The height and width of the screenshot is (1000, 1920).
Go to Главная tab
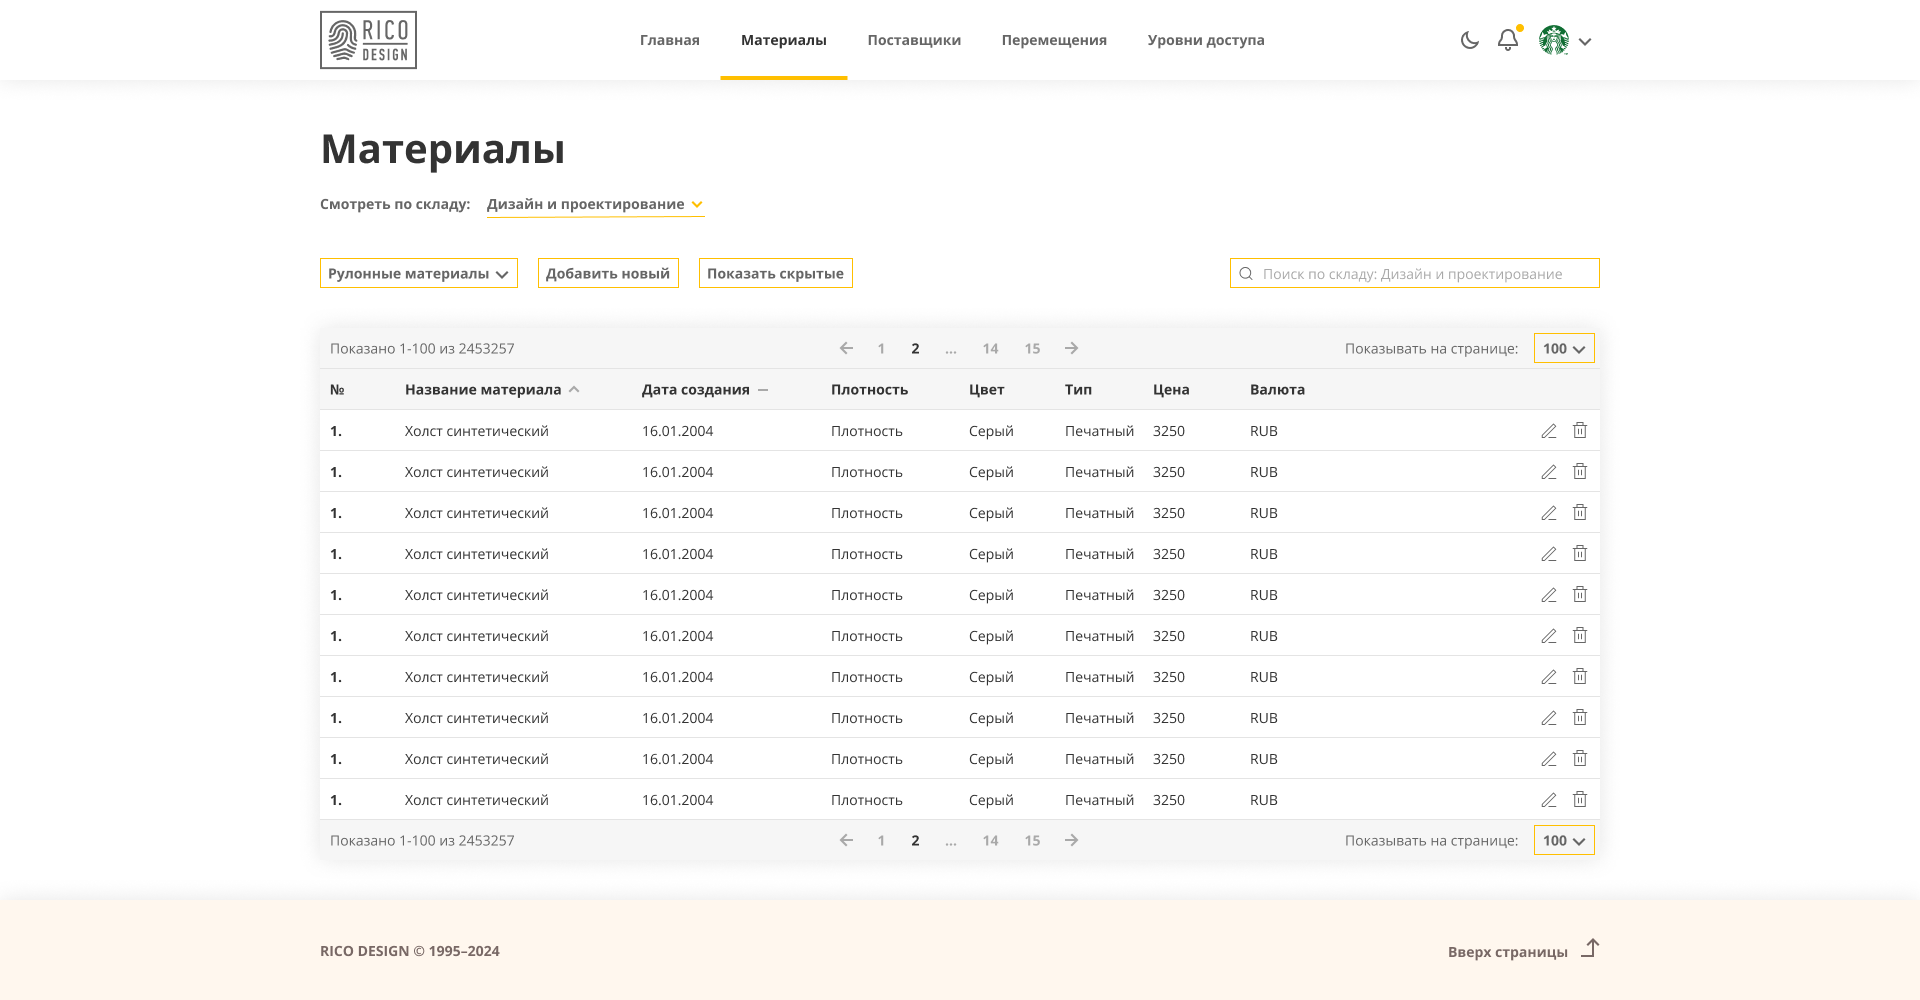(x=670, y=40)
